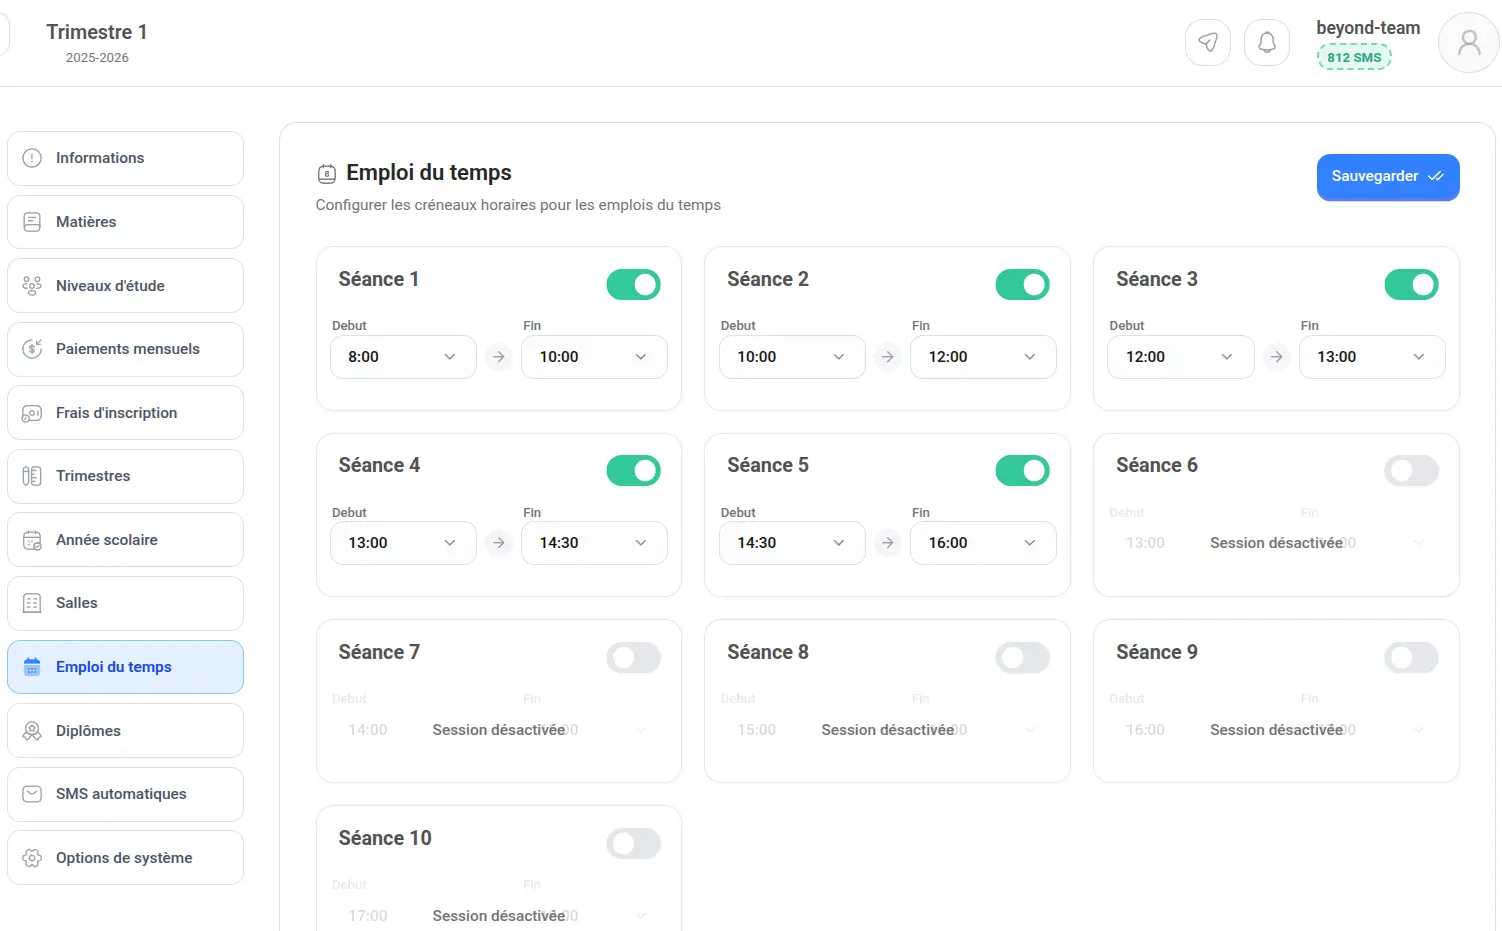Screen dimensions: 1502x931
Task: Click the user profile avatar icon
Action: coord(1469,43)
